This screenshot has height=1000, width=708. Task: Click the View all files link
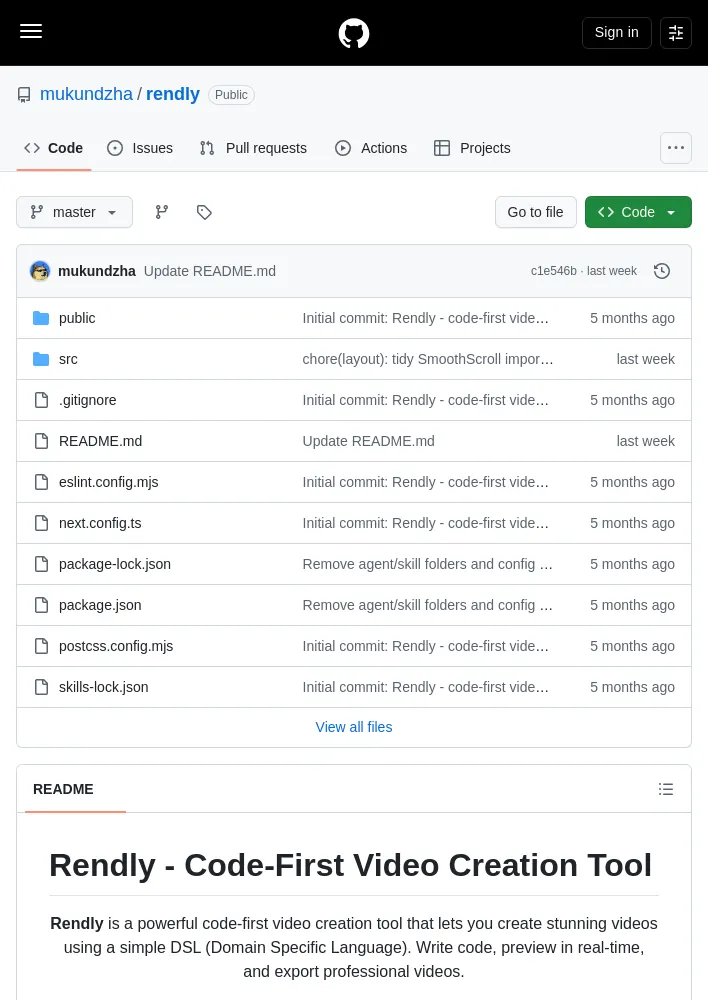(354, 727)
